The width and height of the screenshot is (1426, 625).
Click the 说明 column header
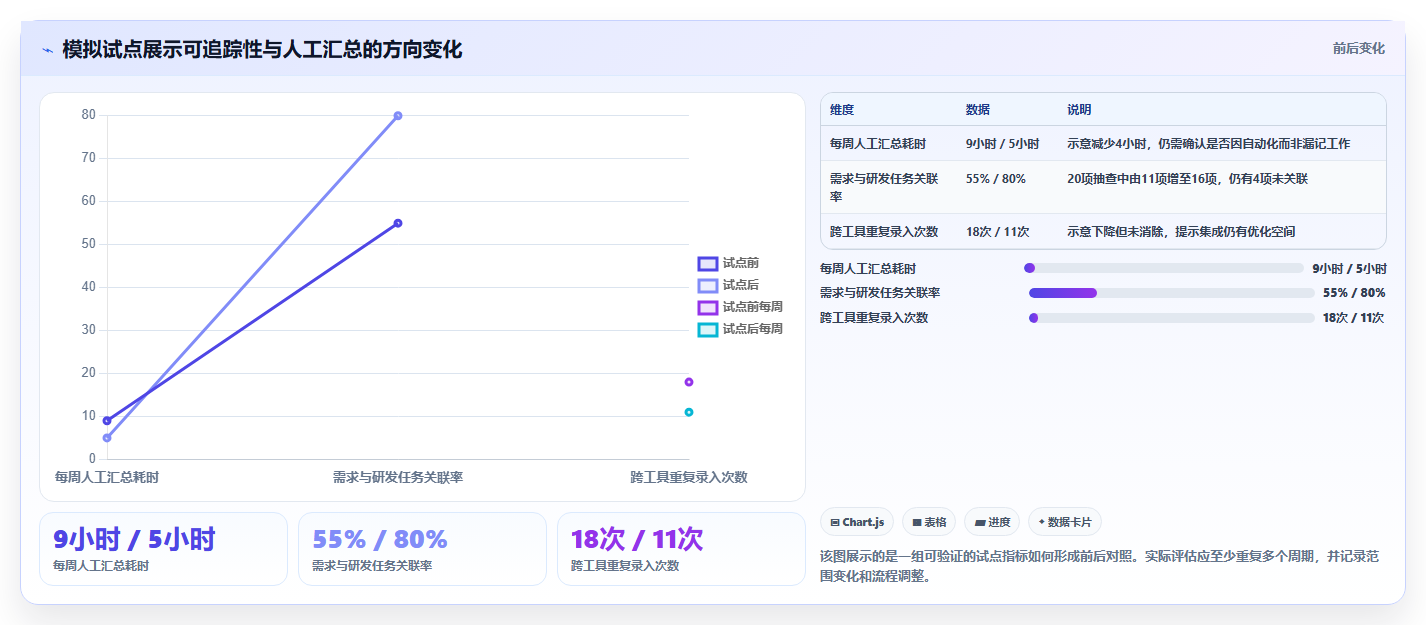click(1079, 110)
